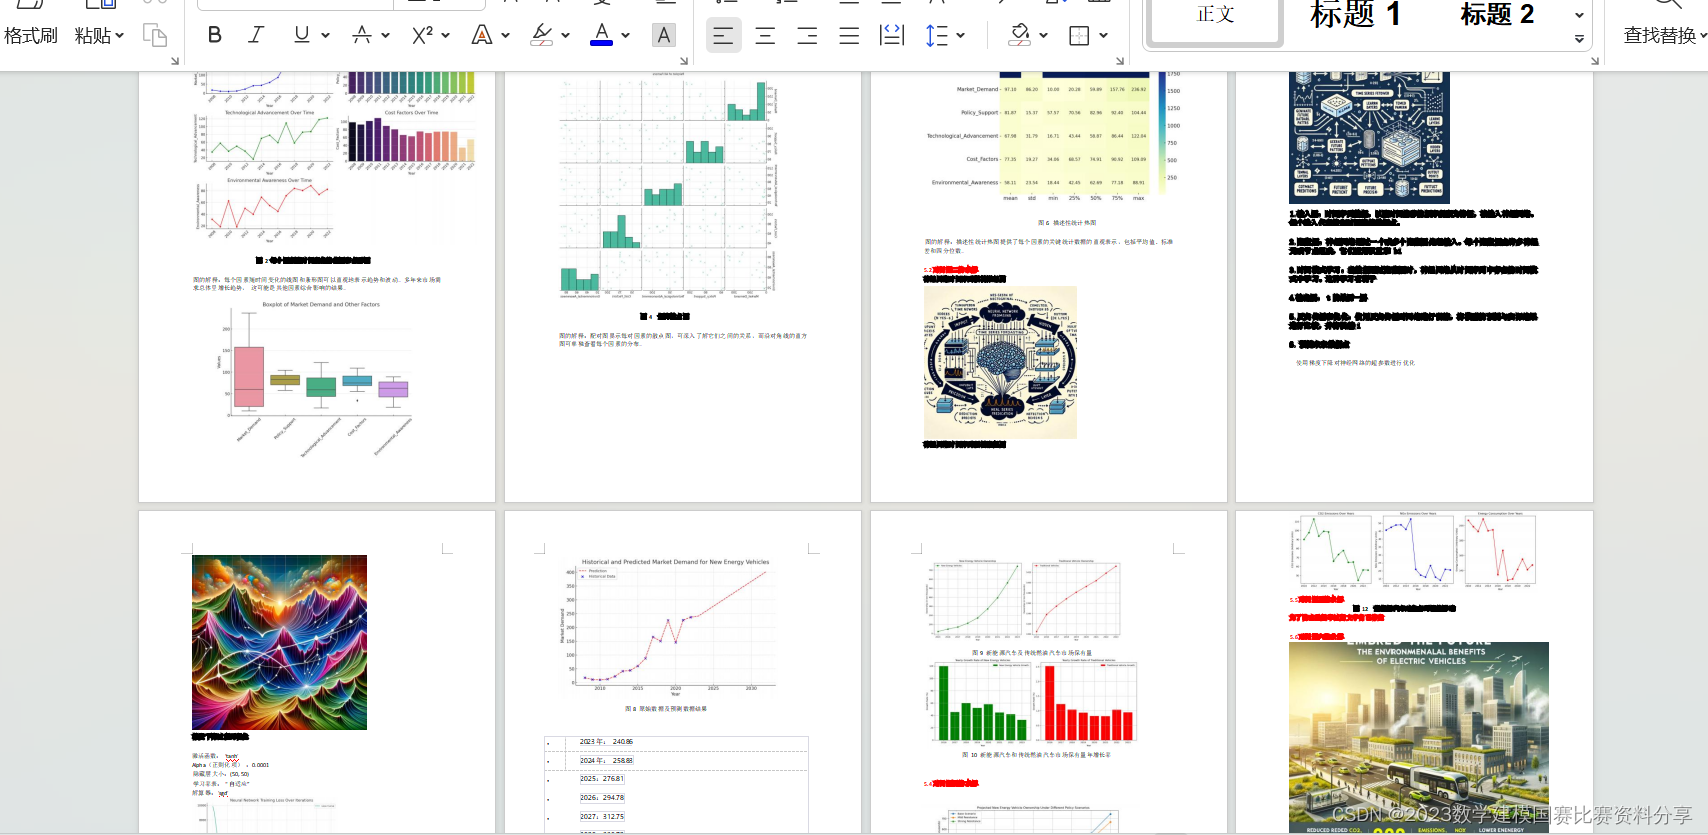Select electric vehicles city poster image

point(1418,737)
